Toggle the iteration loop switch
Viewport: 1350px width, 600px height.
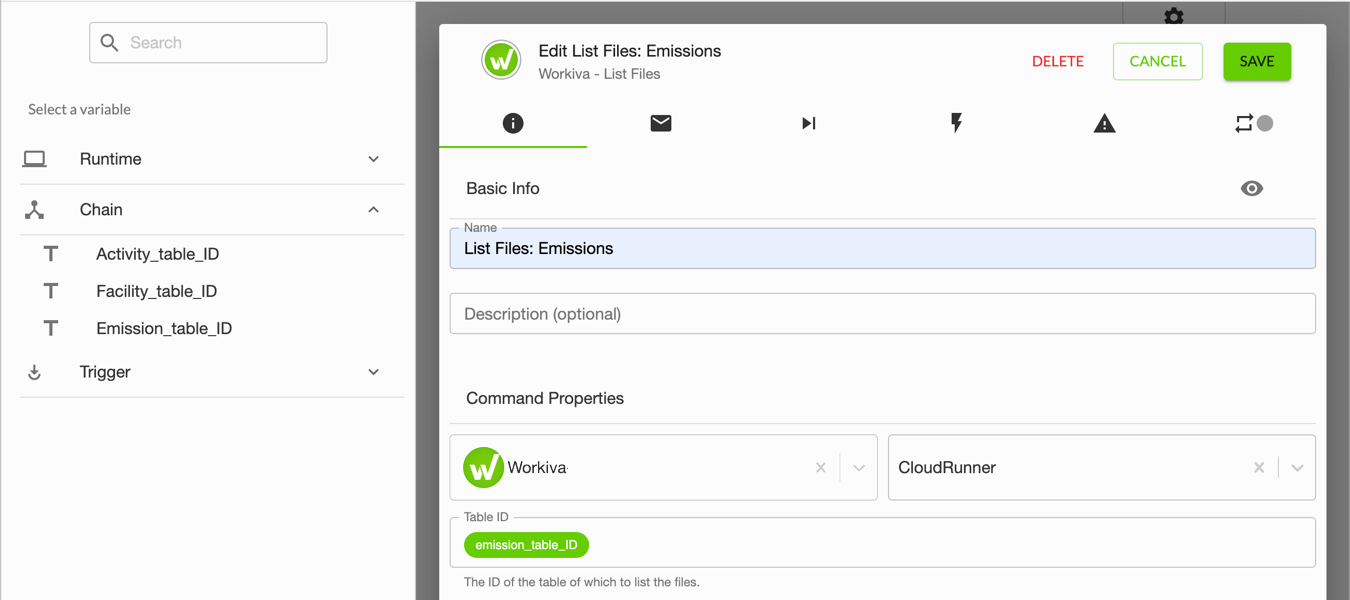pos(1253,123)
